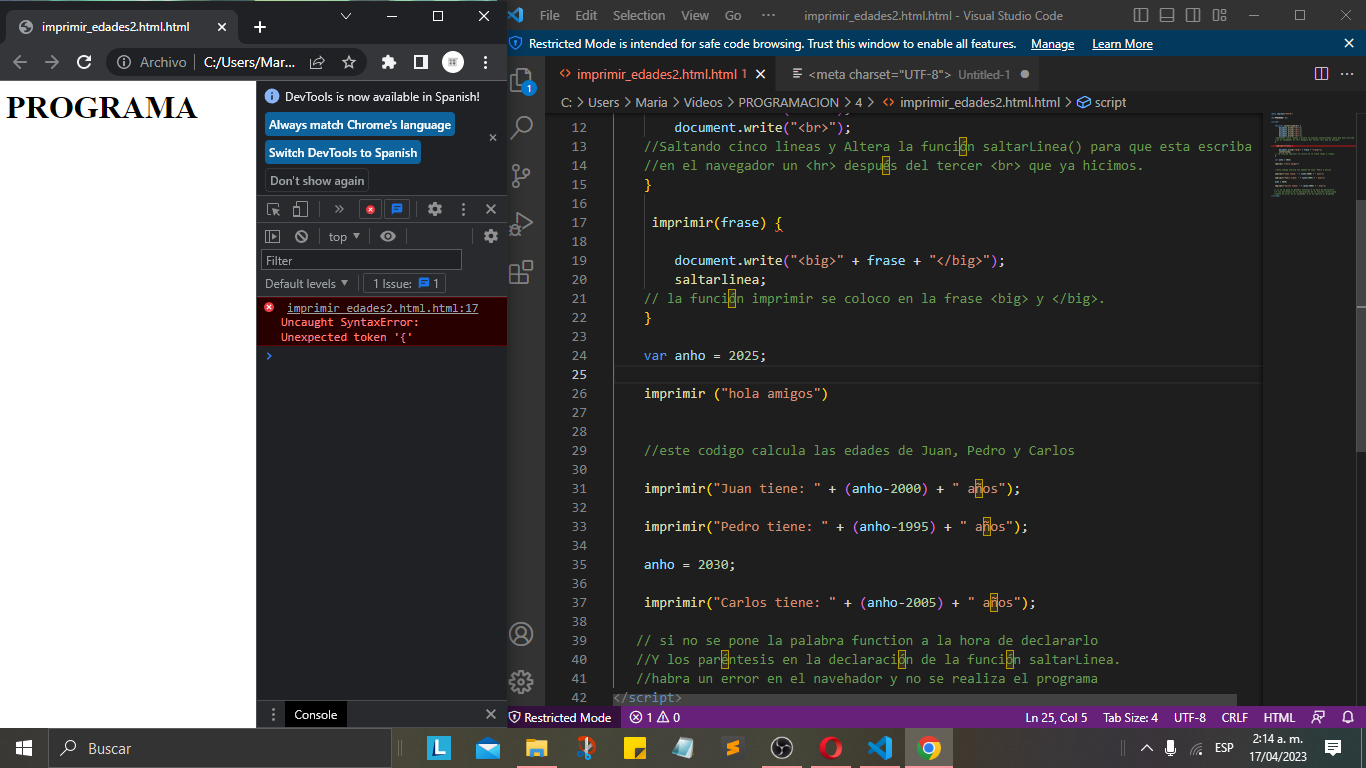The height and width of the screenshot is (768, 1366).
Task: Open the Chrome extensions puzzle icon
Action: 389,62
